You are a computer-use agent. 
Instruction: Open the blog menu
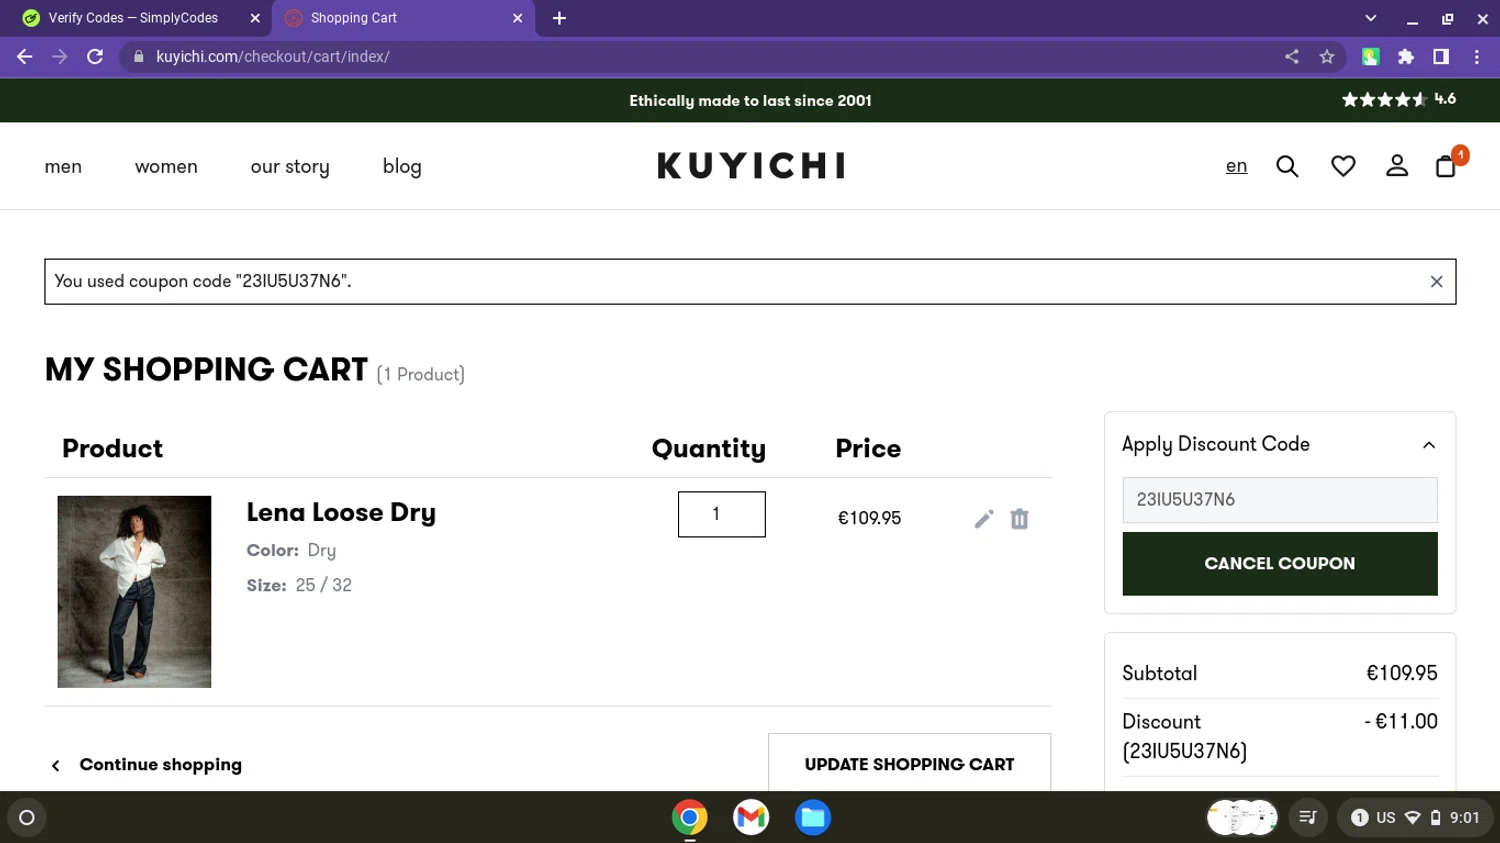pos(402,167)
